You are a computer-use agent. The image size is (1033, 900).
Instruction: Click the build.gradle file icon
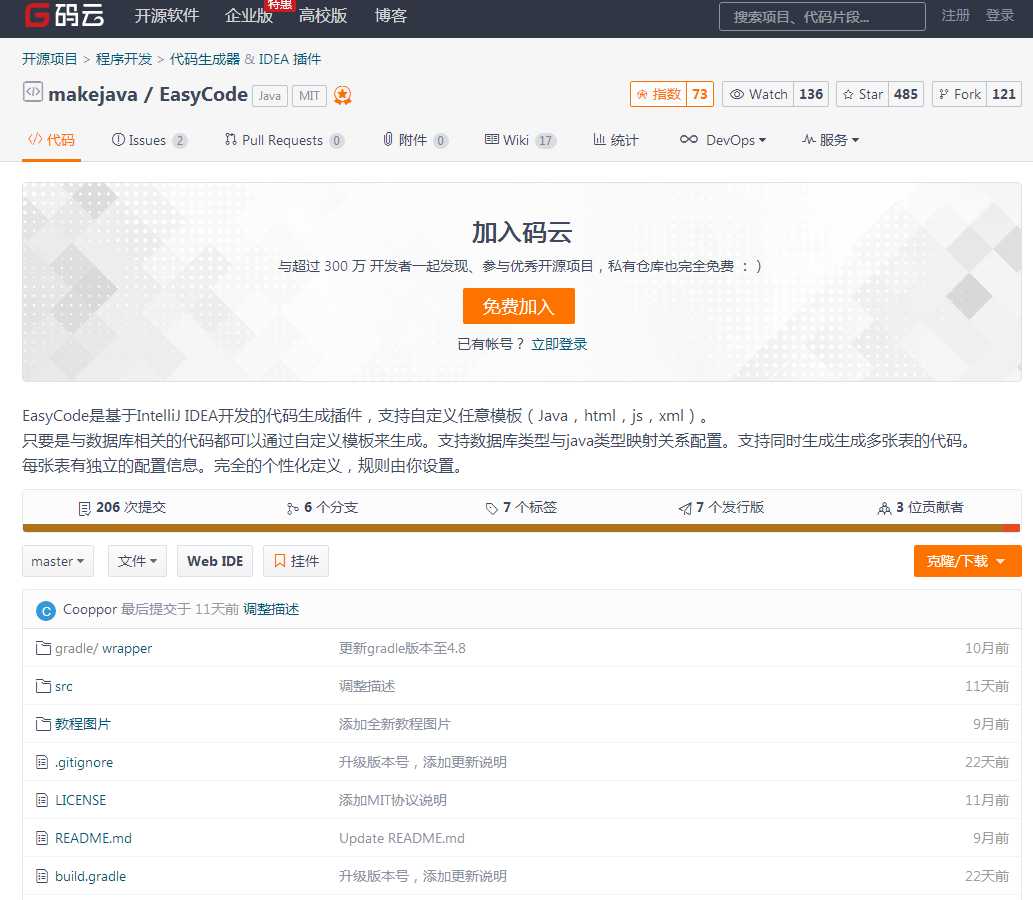click(42, 876)
